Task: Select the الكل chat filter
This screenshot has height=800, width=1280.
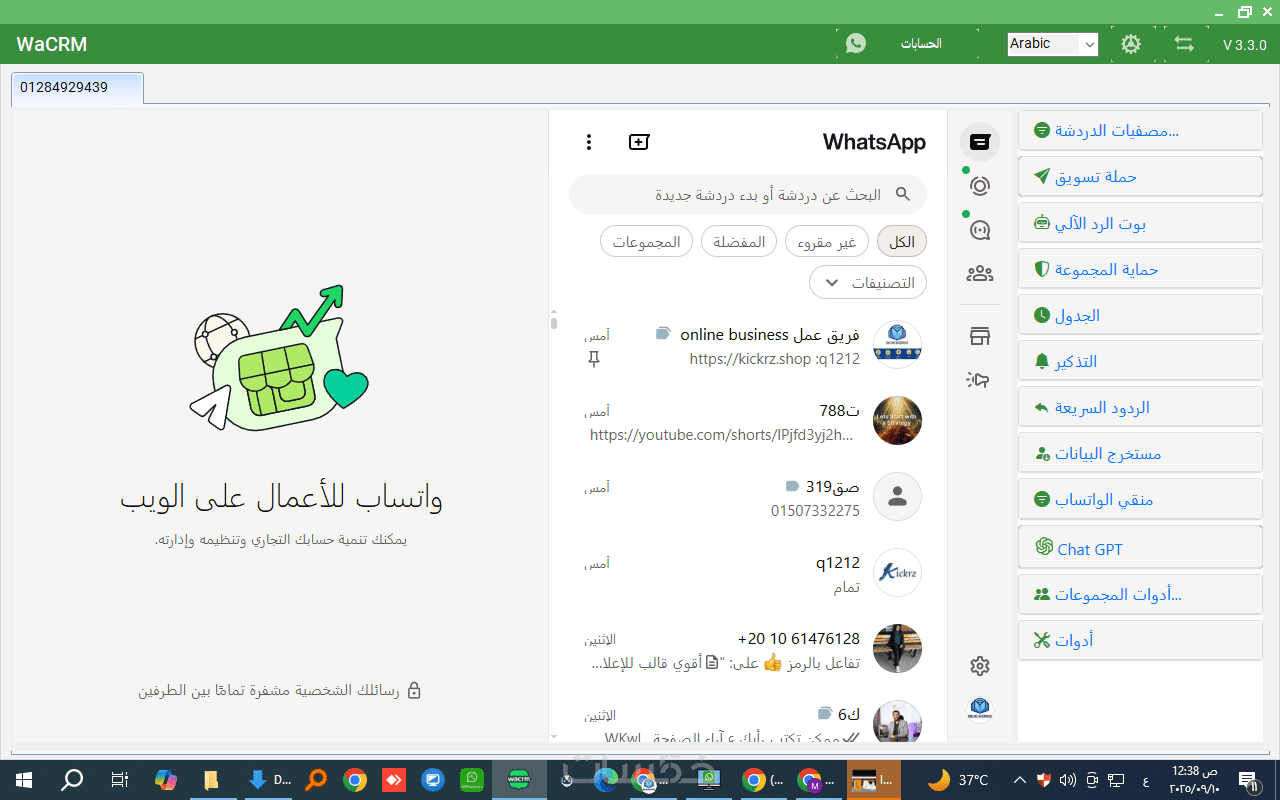Action: tap(902, 242)
